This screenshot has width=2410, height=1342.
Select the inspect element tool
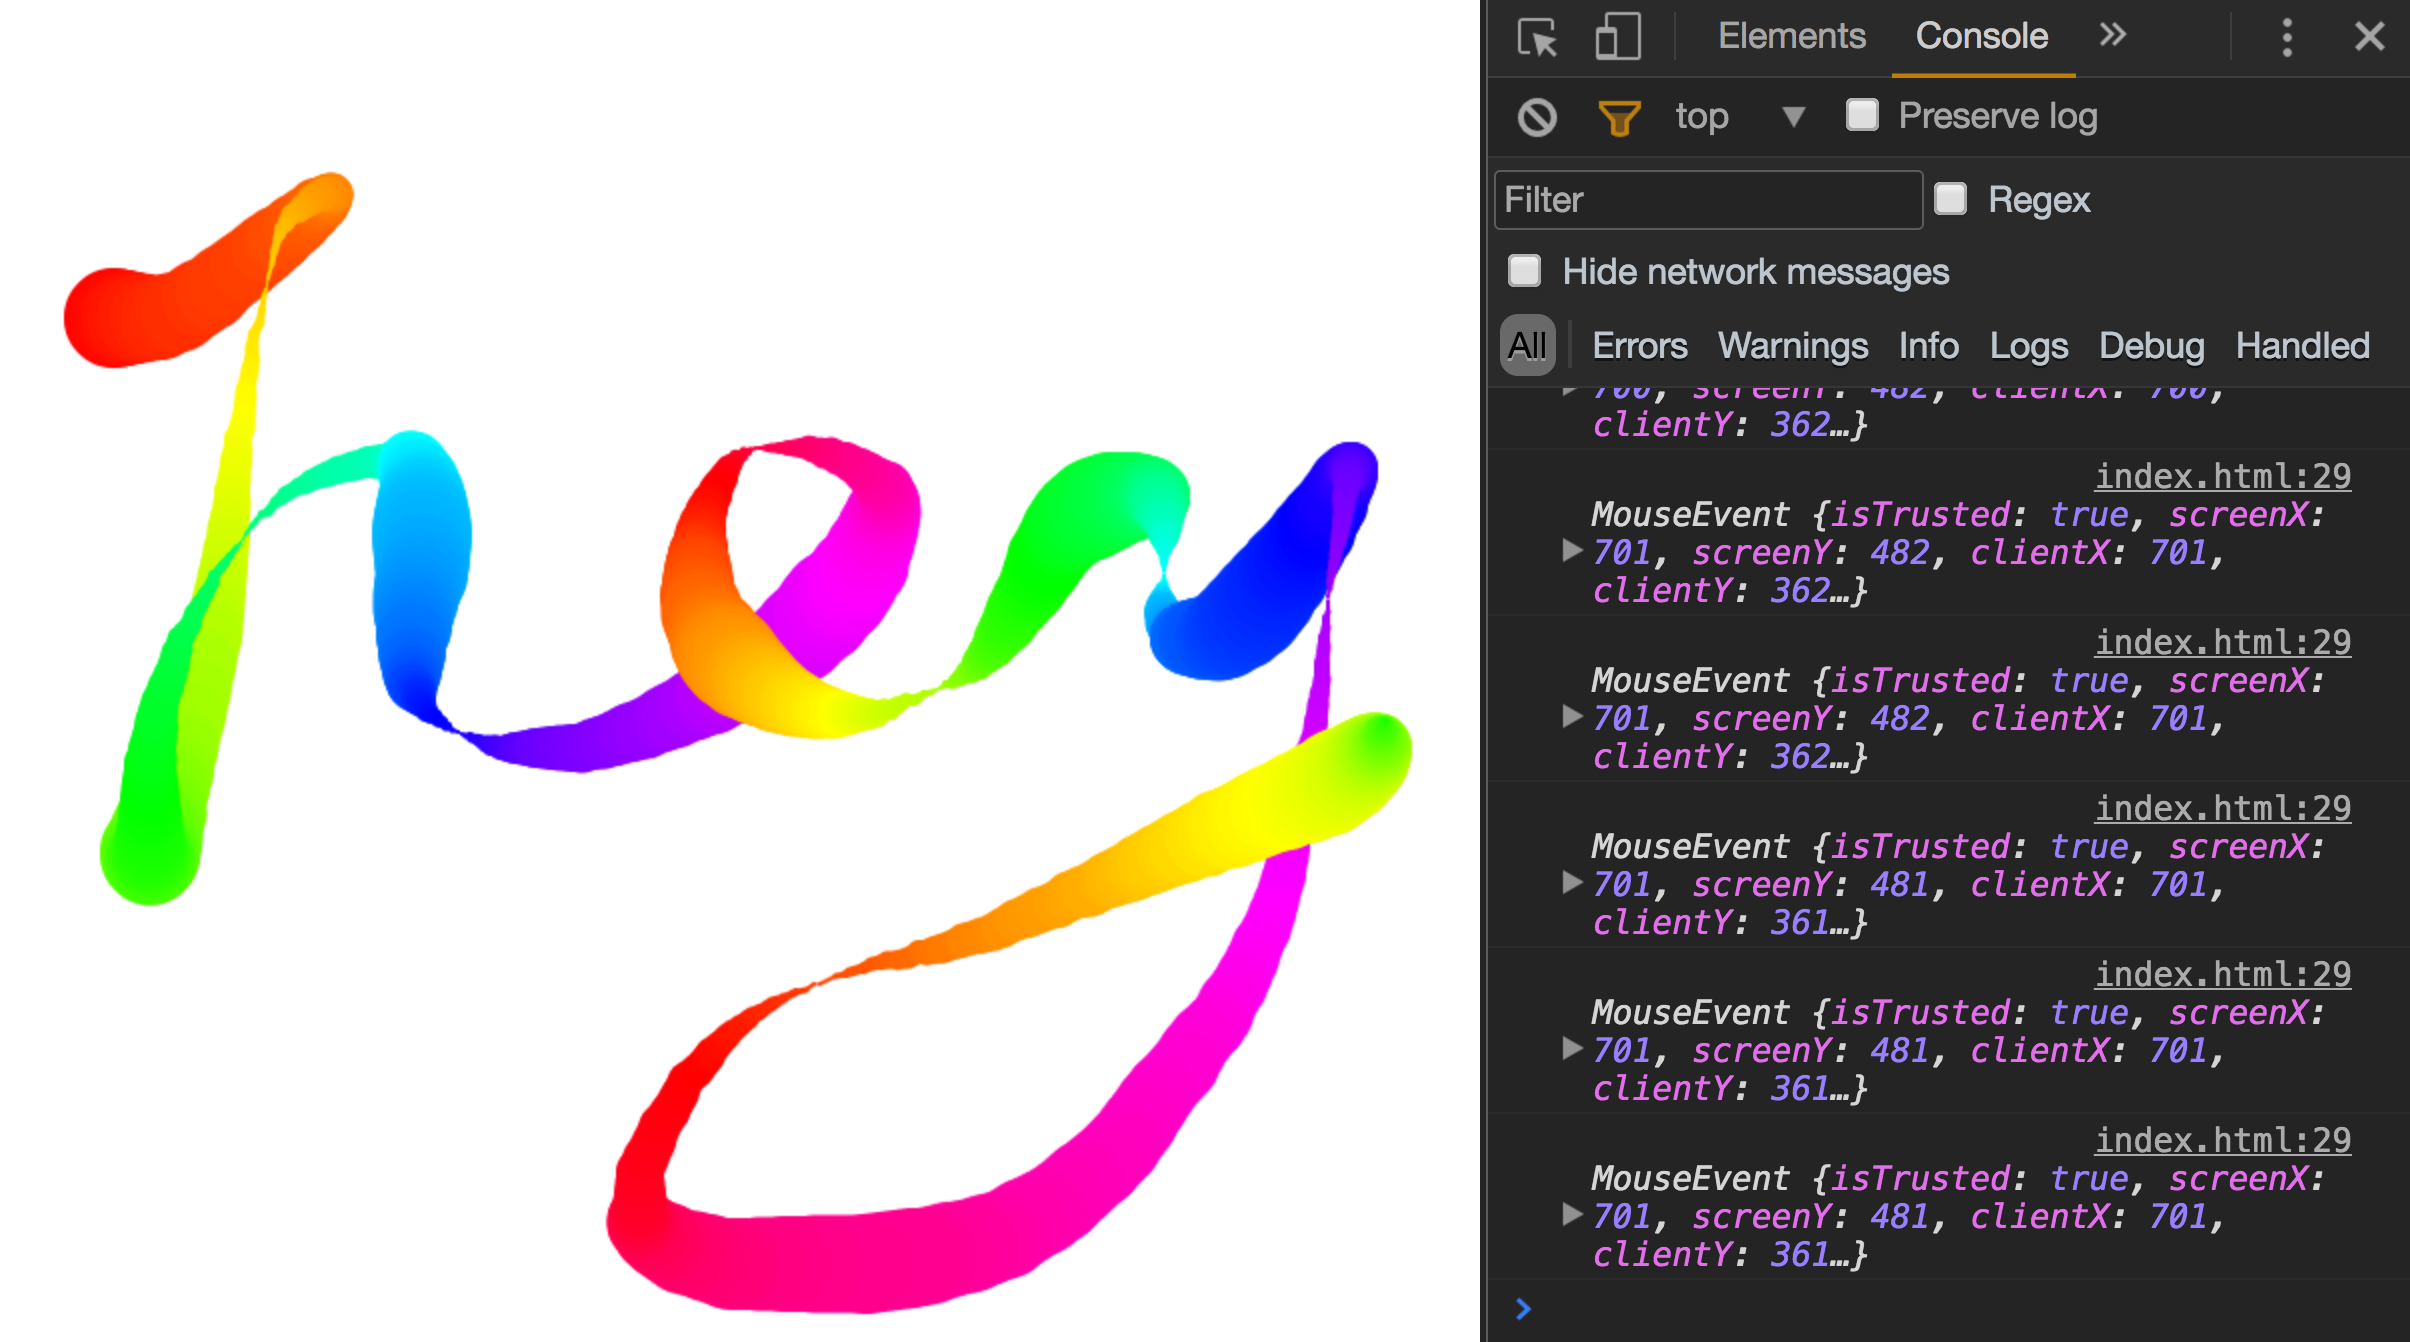[1535, 37]
